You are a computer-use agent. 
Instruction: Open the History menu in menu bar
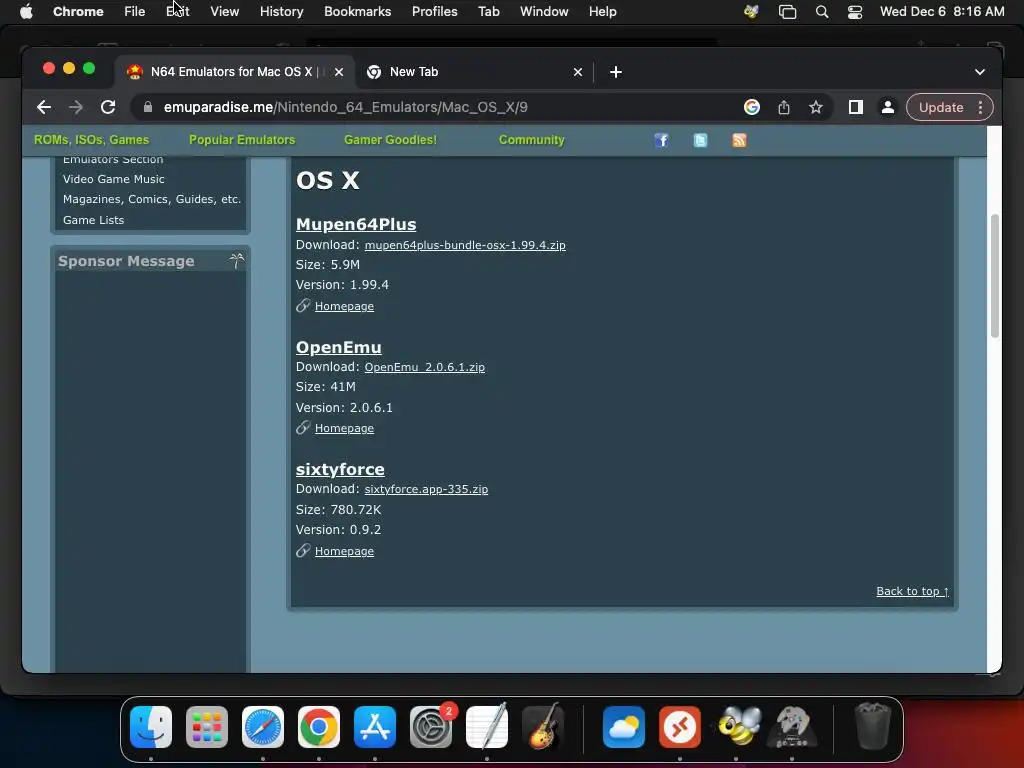pos(281,12)
